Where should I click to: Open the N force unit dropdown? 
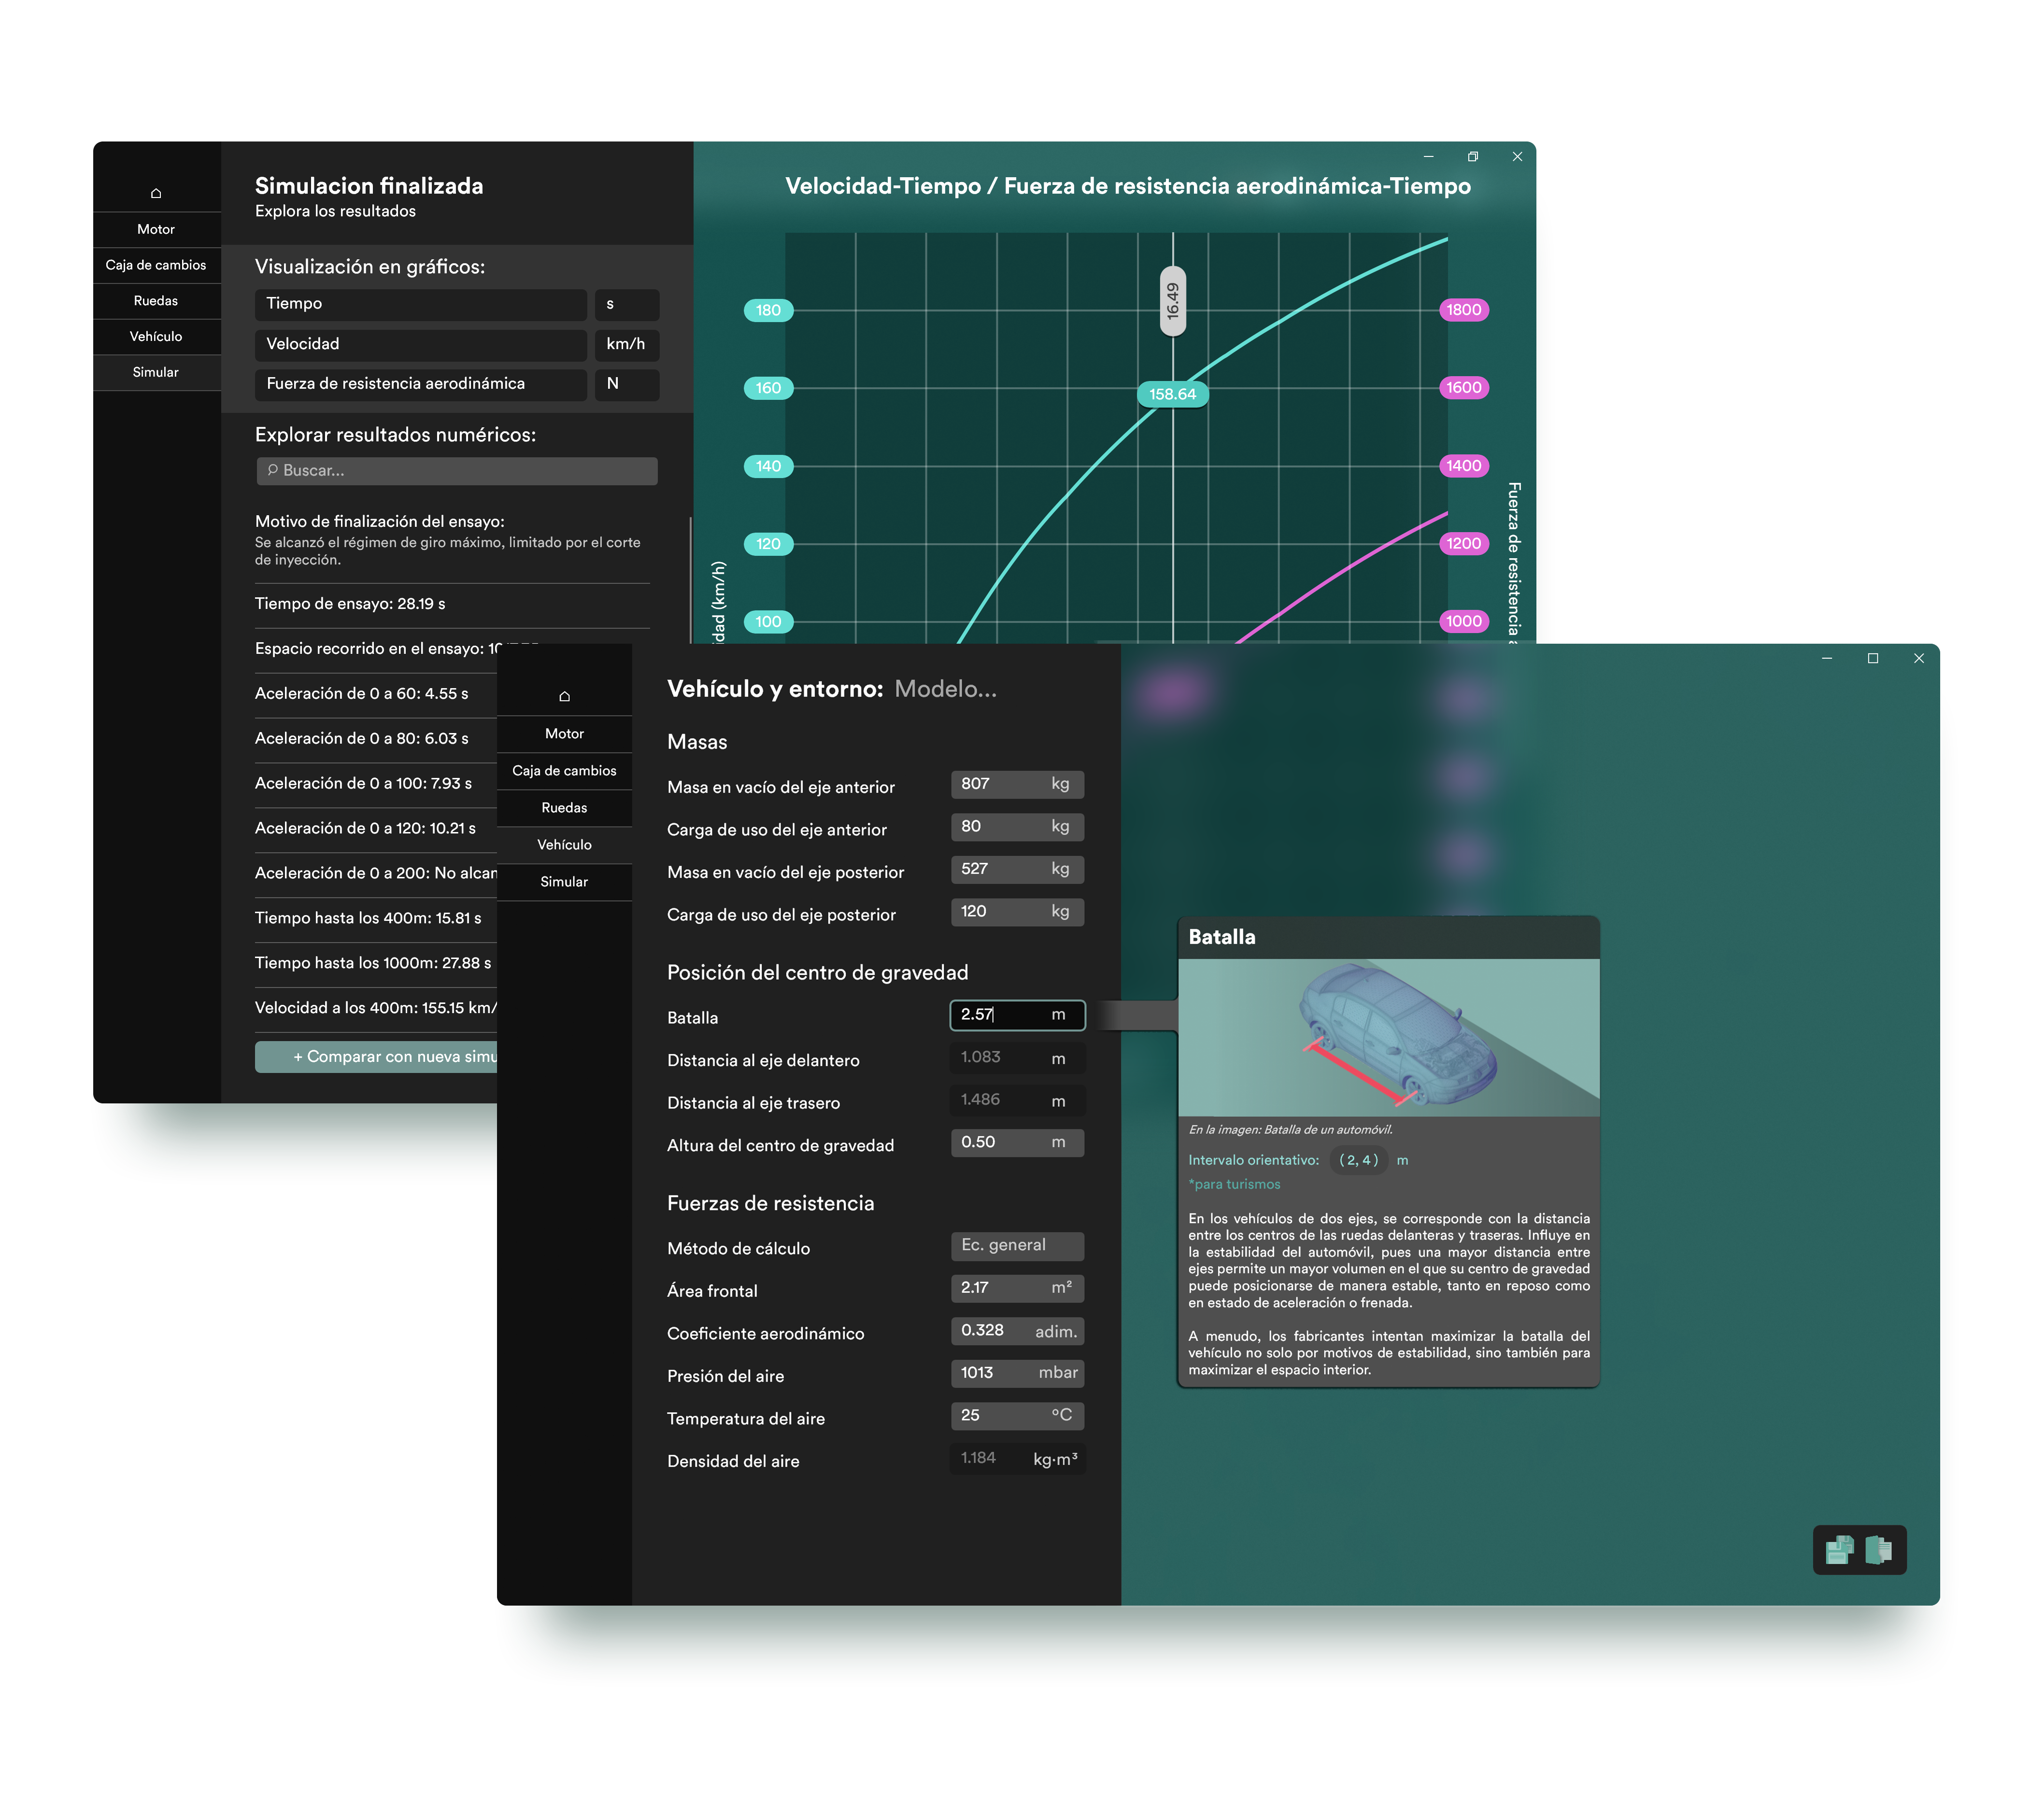point(627,384)
